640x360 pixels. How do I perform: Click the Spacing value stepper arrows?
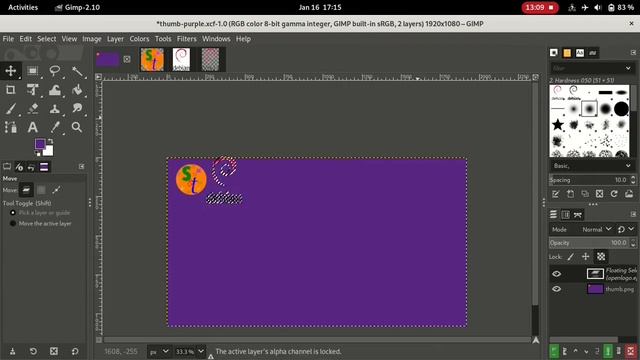(x=633, y=180)
